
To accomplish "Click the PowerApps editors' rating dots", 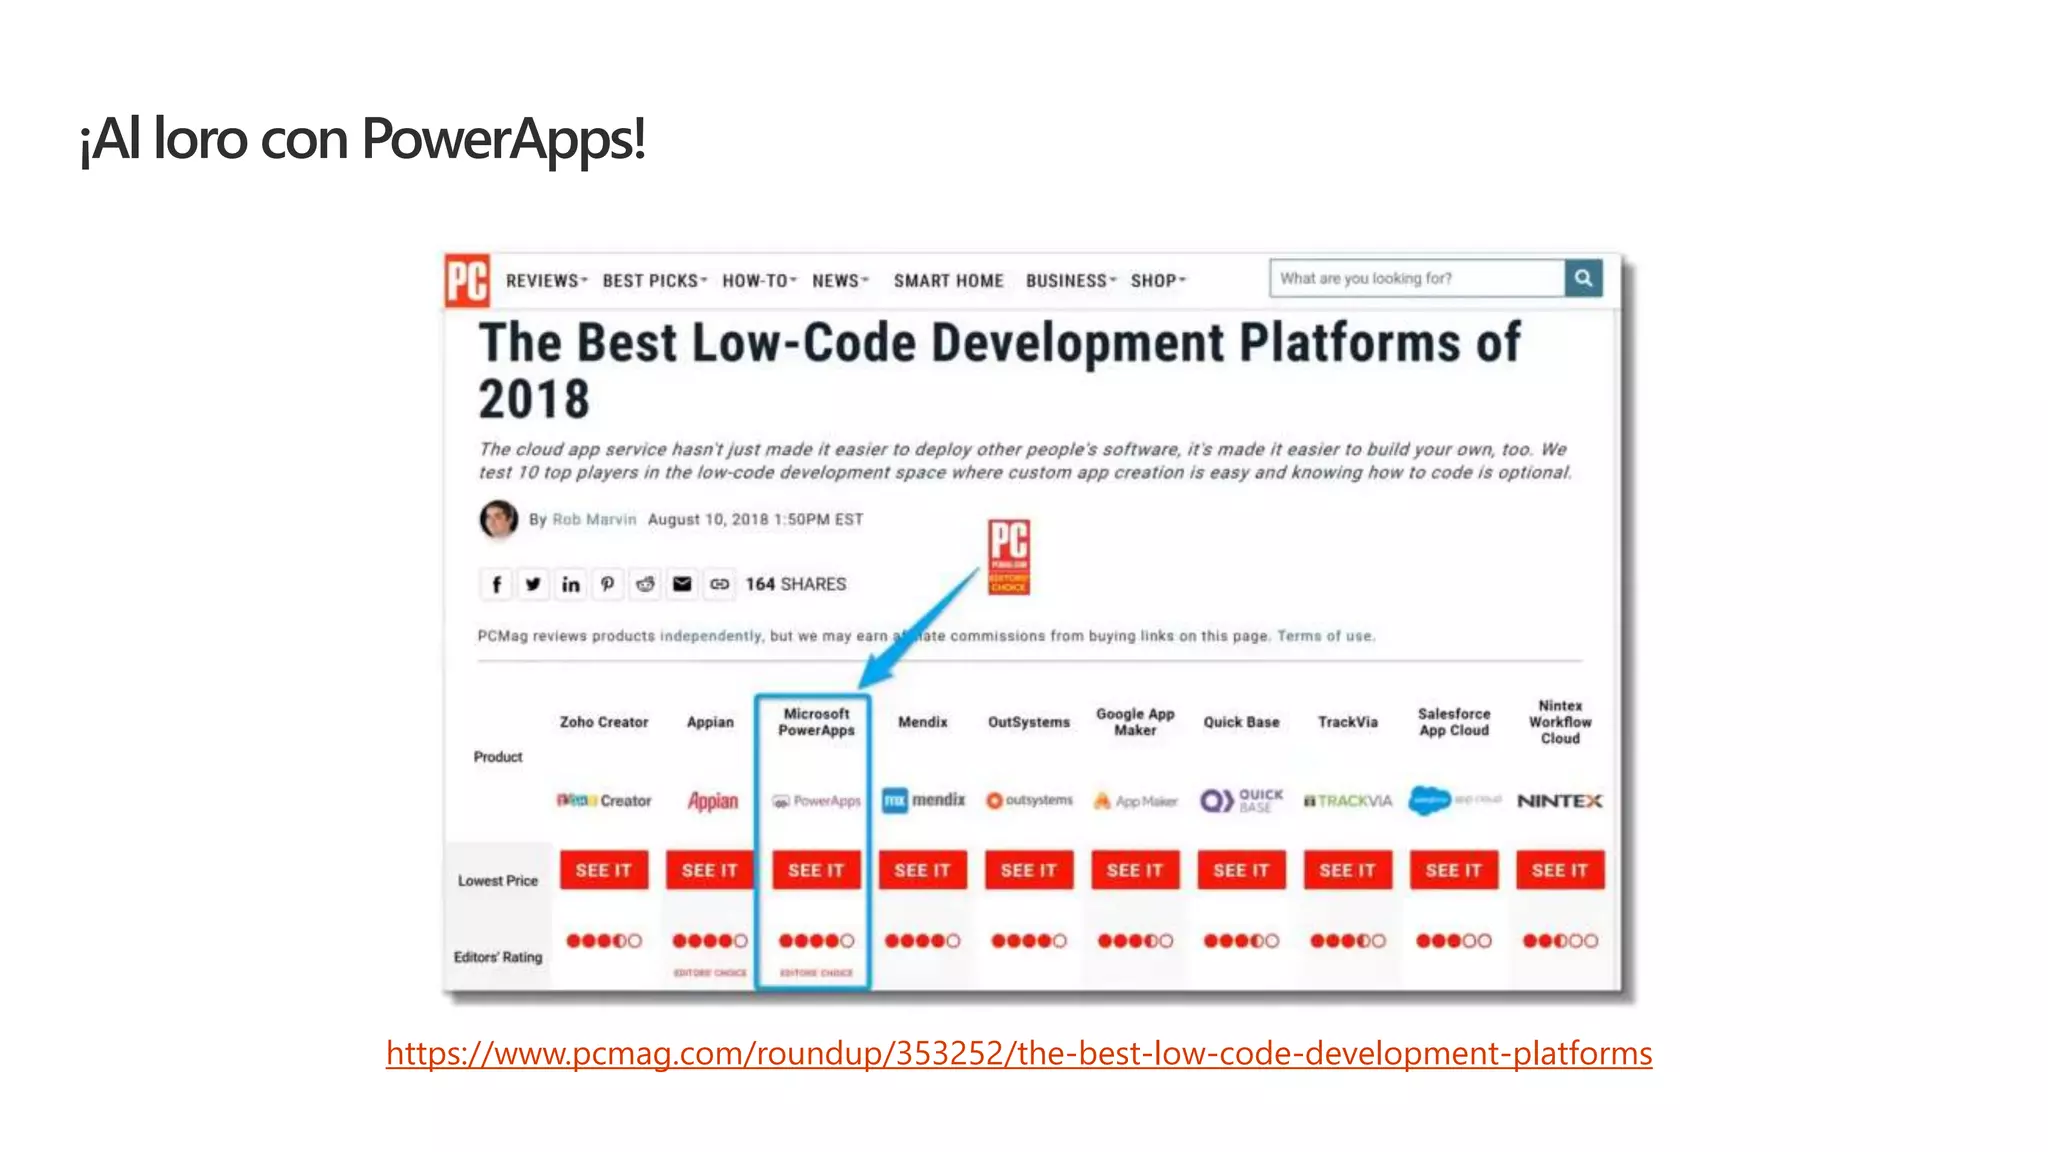I will click(x=816, y=941).
